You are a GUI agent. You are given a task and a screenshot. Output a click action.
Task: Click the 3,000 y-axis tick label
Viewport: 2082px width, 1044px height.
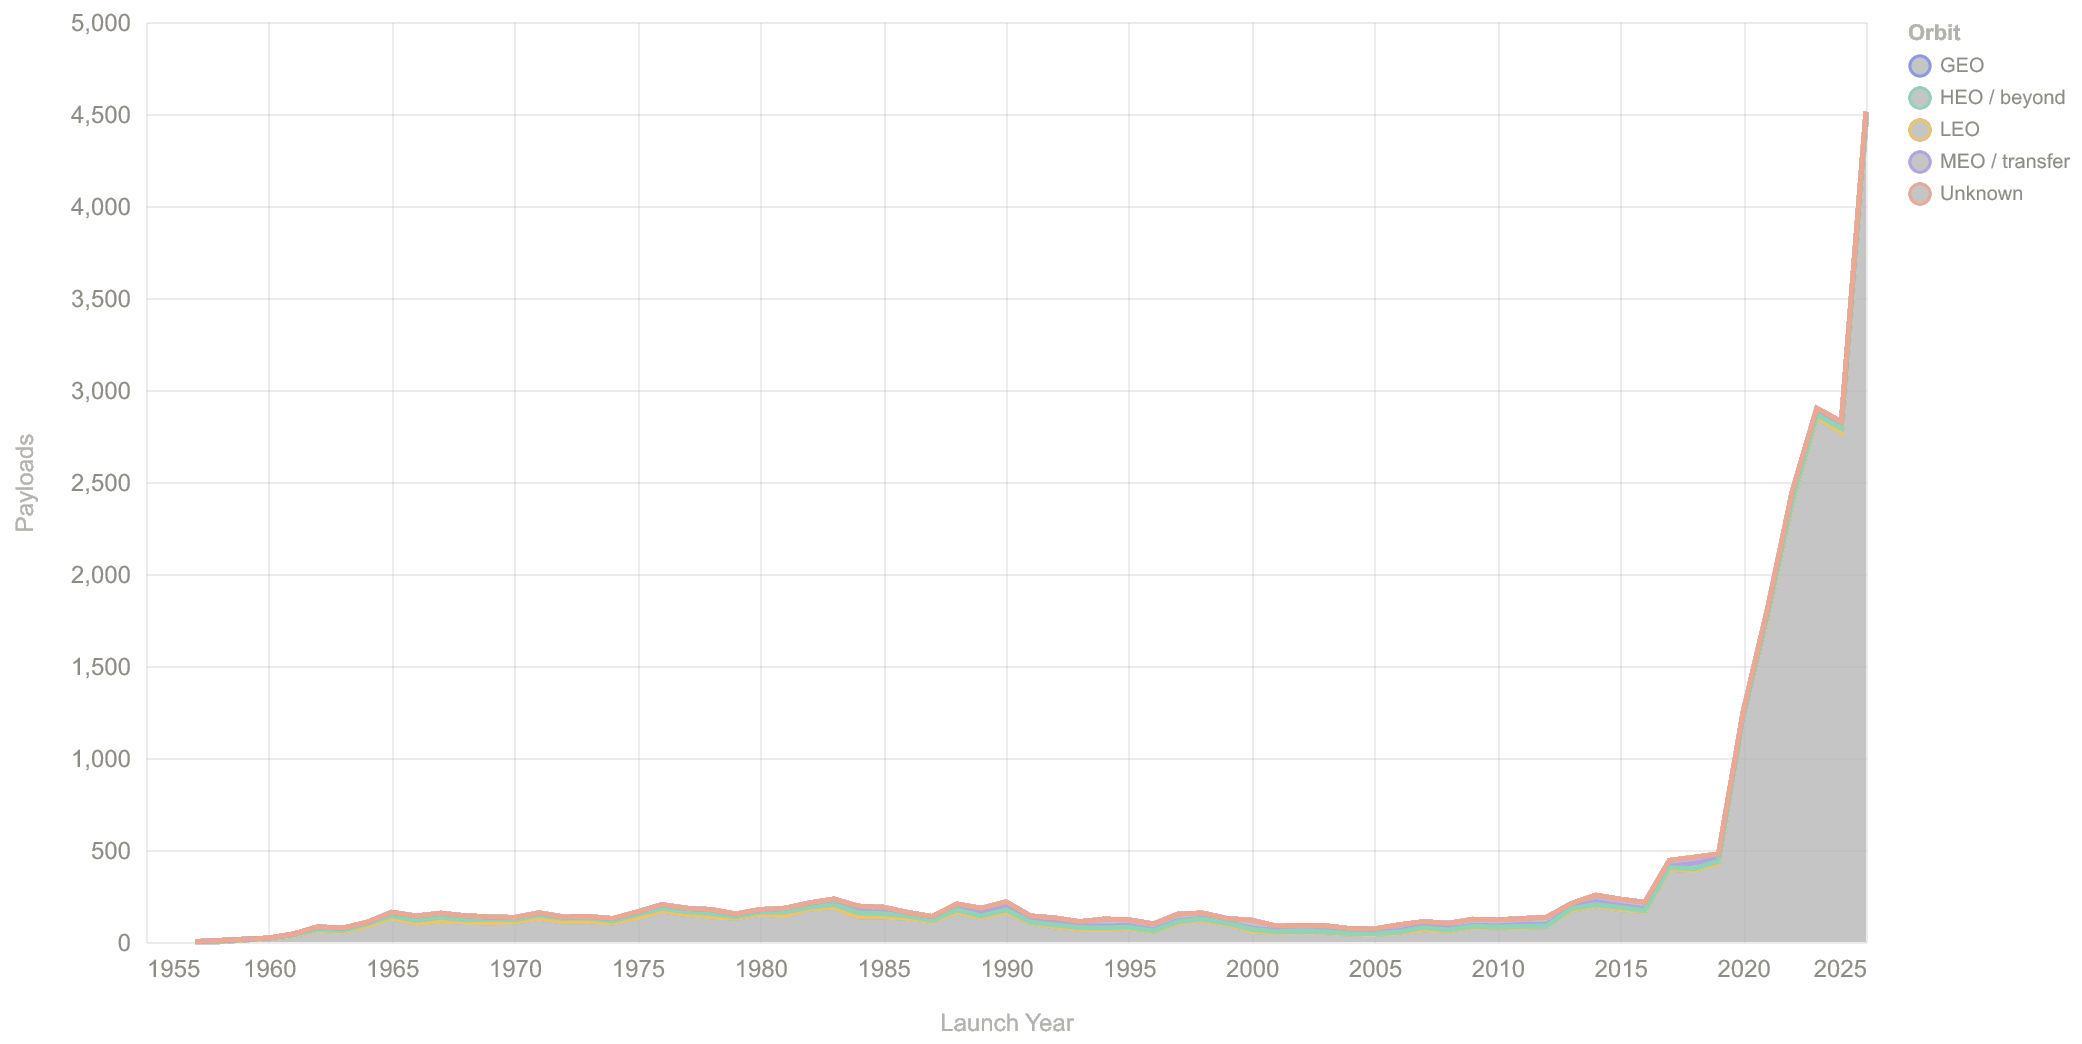[102, 391]
